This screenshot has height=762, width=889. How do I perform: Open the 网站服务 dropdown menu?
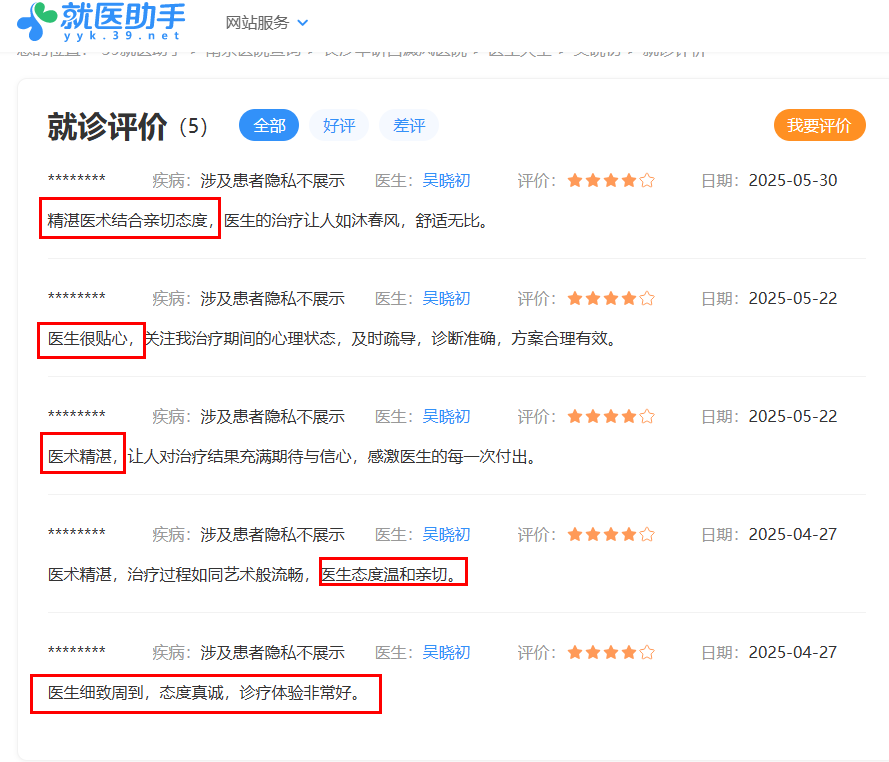pyautogui.click(x=257, y=22)
